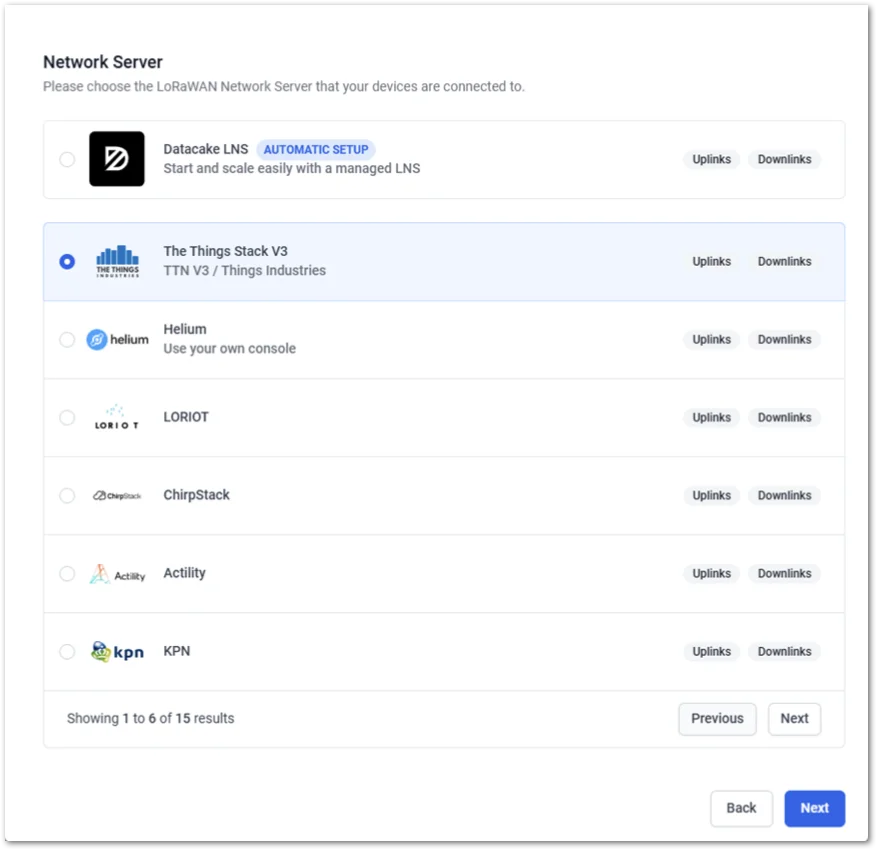Click 'TTN V3 / Things Industries' subtitle

click(x=244, y=271)
